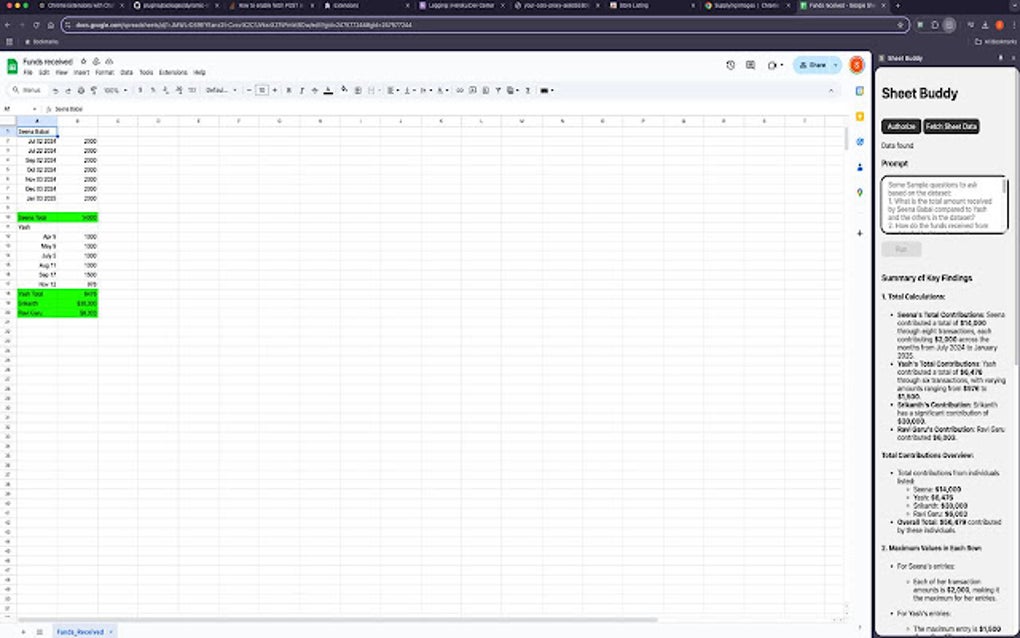Click the Undo icon in the toolbar
The height and width of the screenshot is (638, 1020).
pos(55,90)
